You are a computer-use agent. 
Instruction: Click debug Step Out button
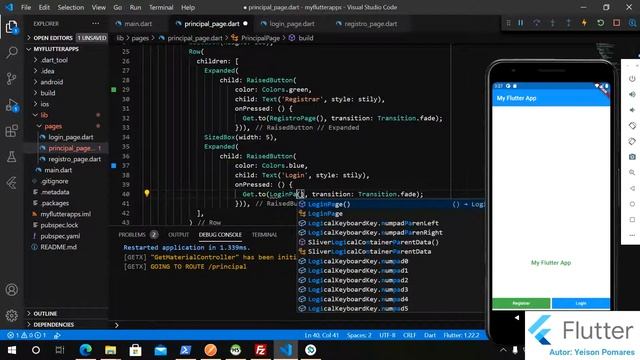(x=569, y=23)
